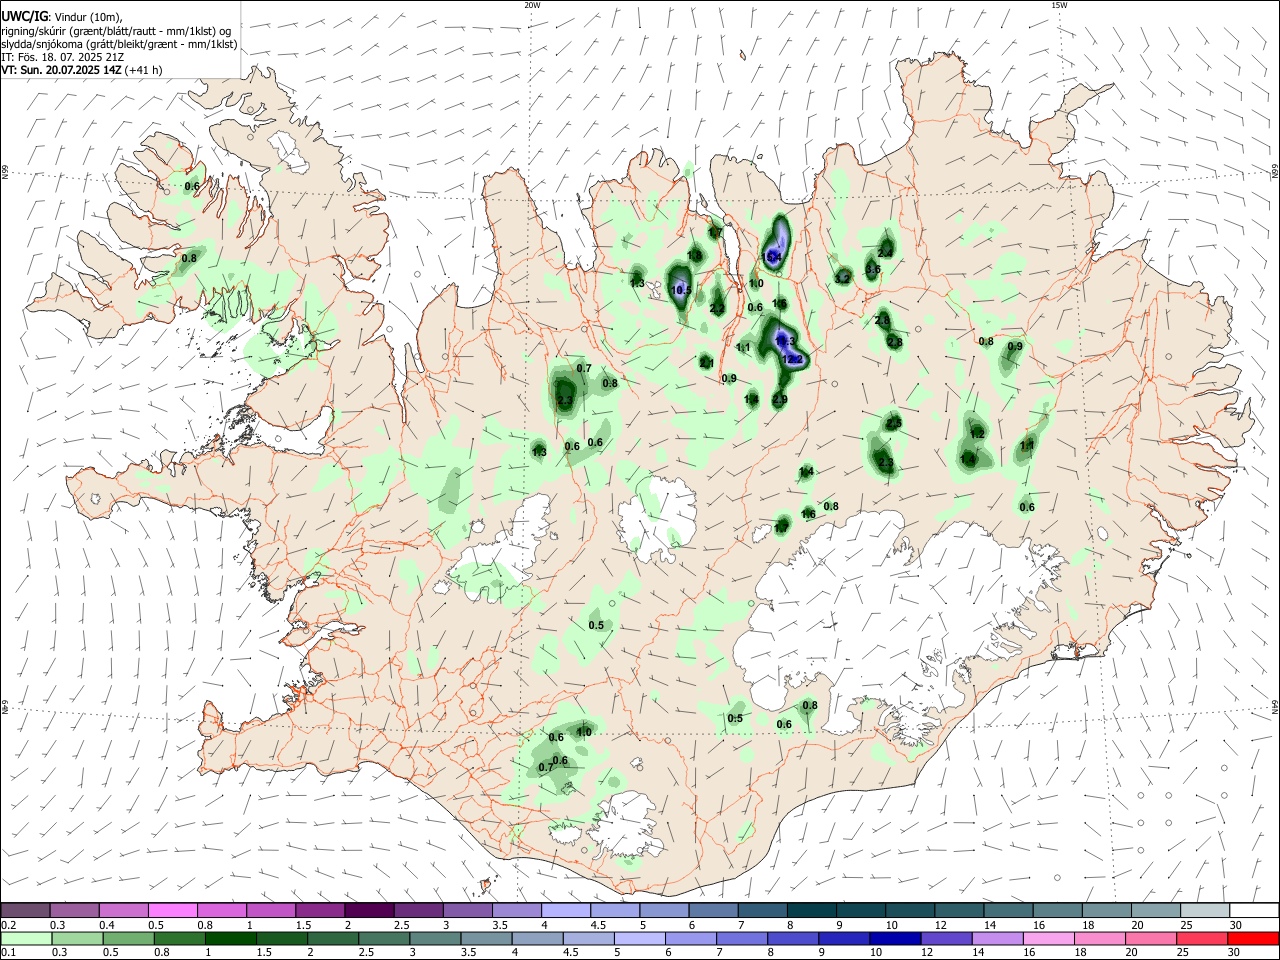Select the '2.5' precipitation value on map
The image size is (1280, 960).
pyautogui.click(x=894, y=424)
